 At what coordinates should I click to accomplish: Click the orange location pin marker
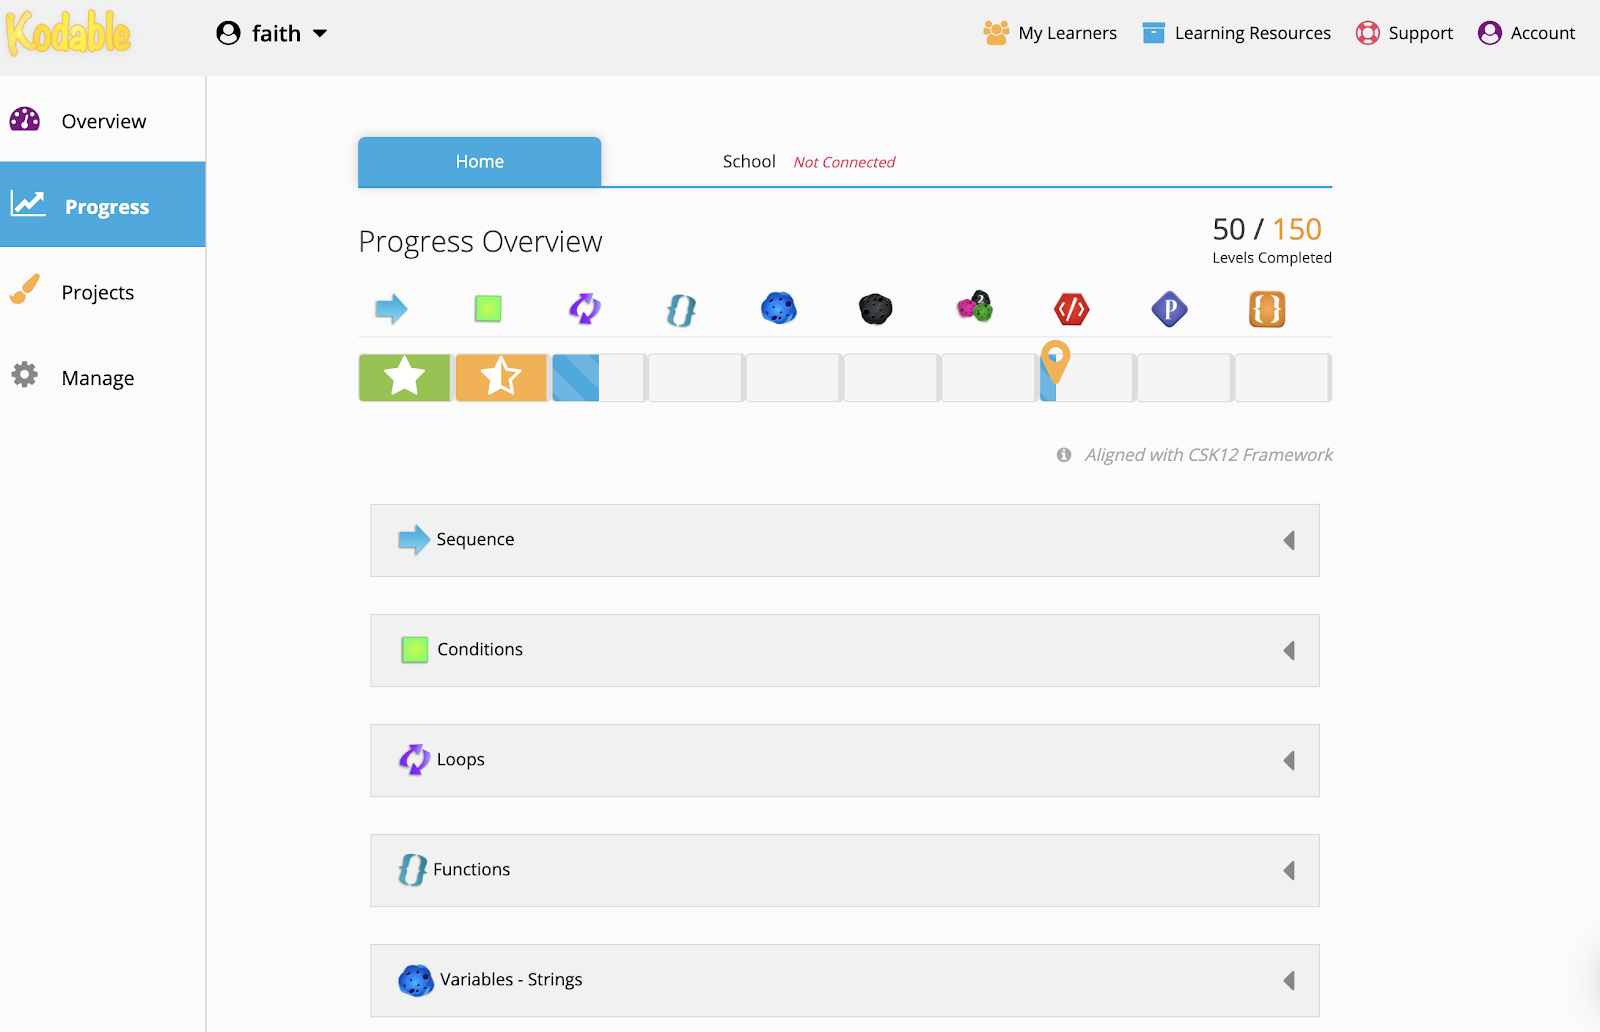(1055, 360)
